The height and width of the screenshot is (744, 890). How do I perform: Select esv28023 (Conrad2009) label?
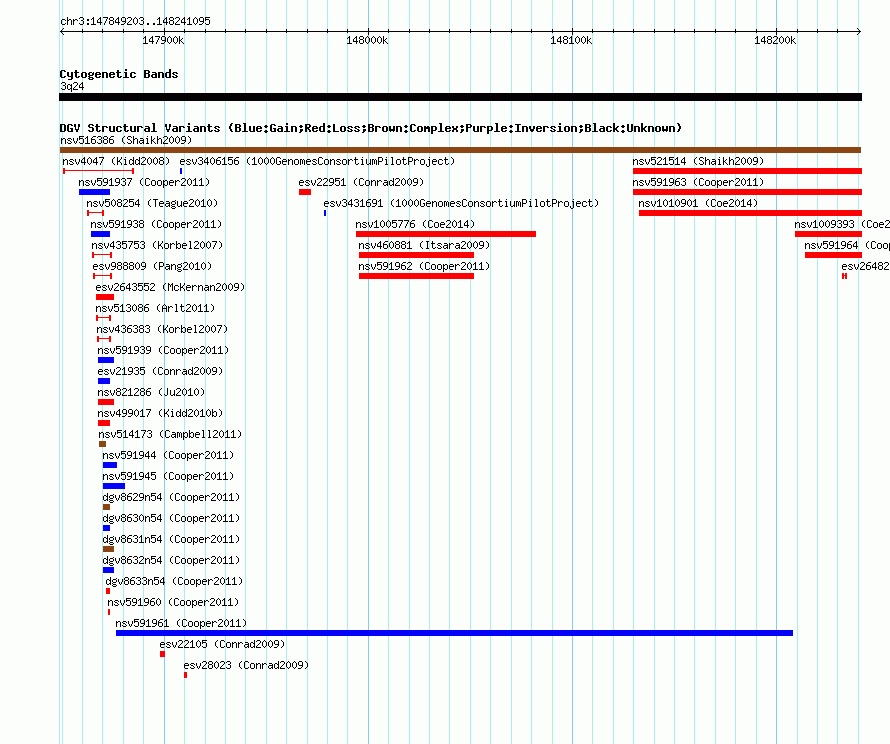(246, 665)
